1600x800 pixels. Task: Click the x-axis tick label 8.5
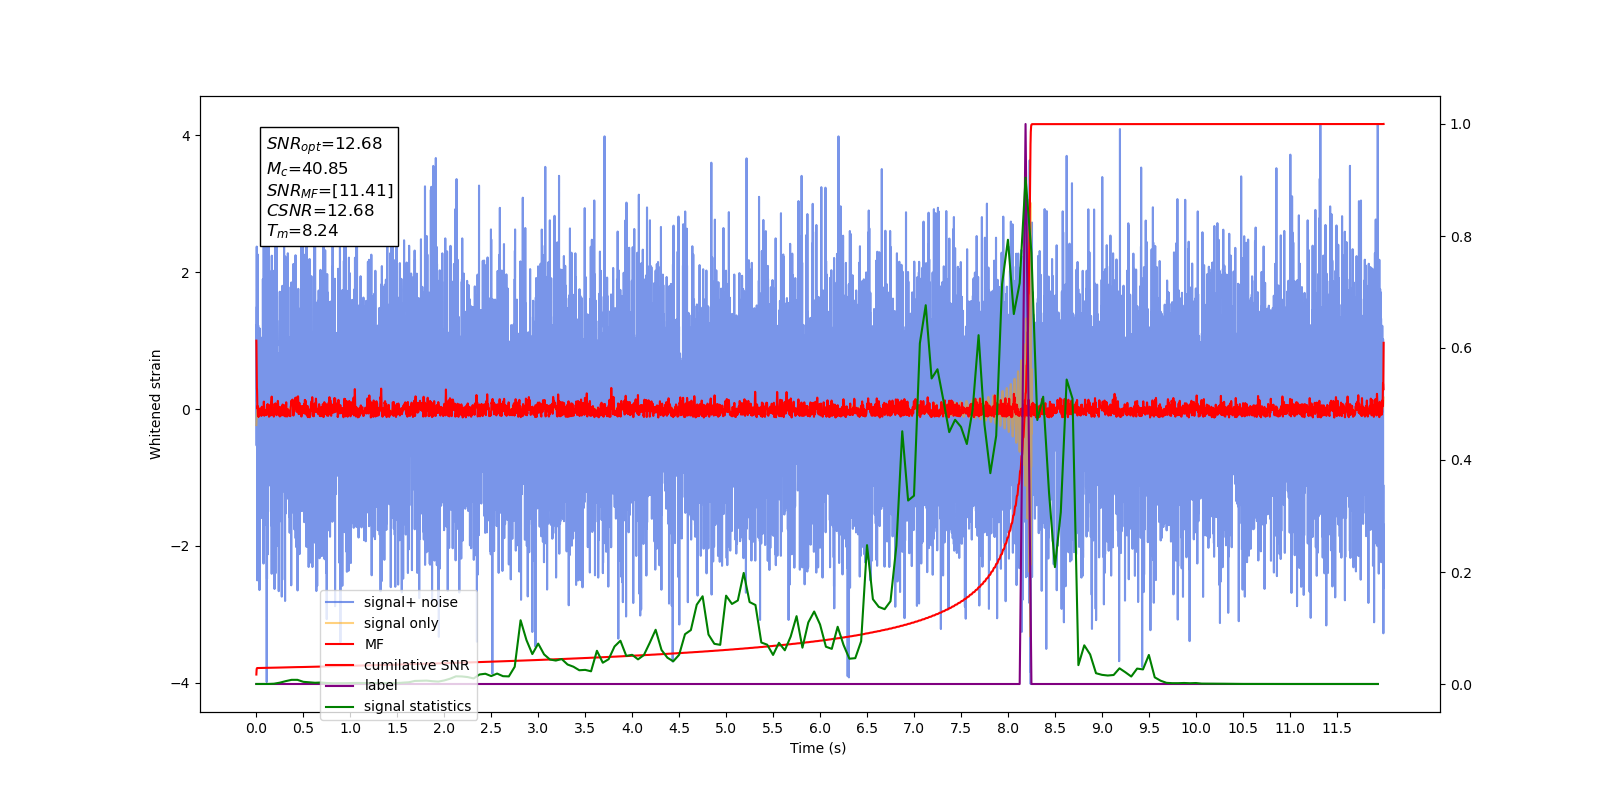tap(1055, 728)
